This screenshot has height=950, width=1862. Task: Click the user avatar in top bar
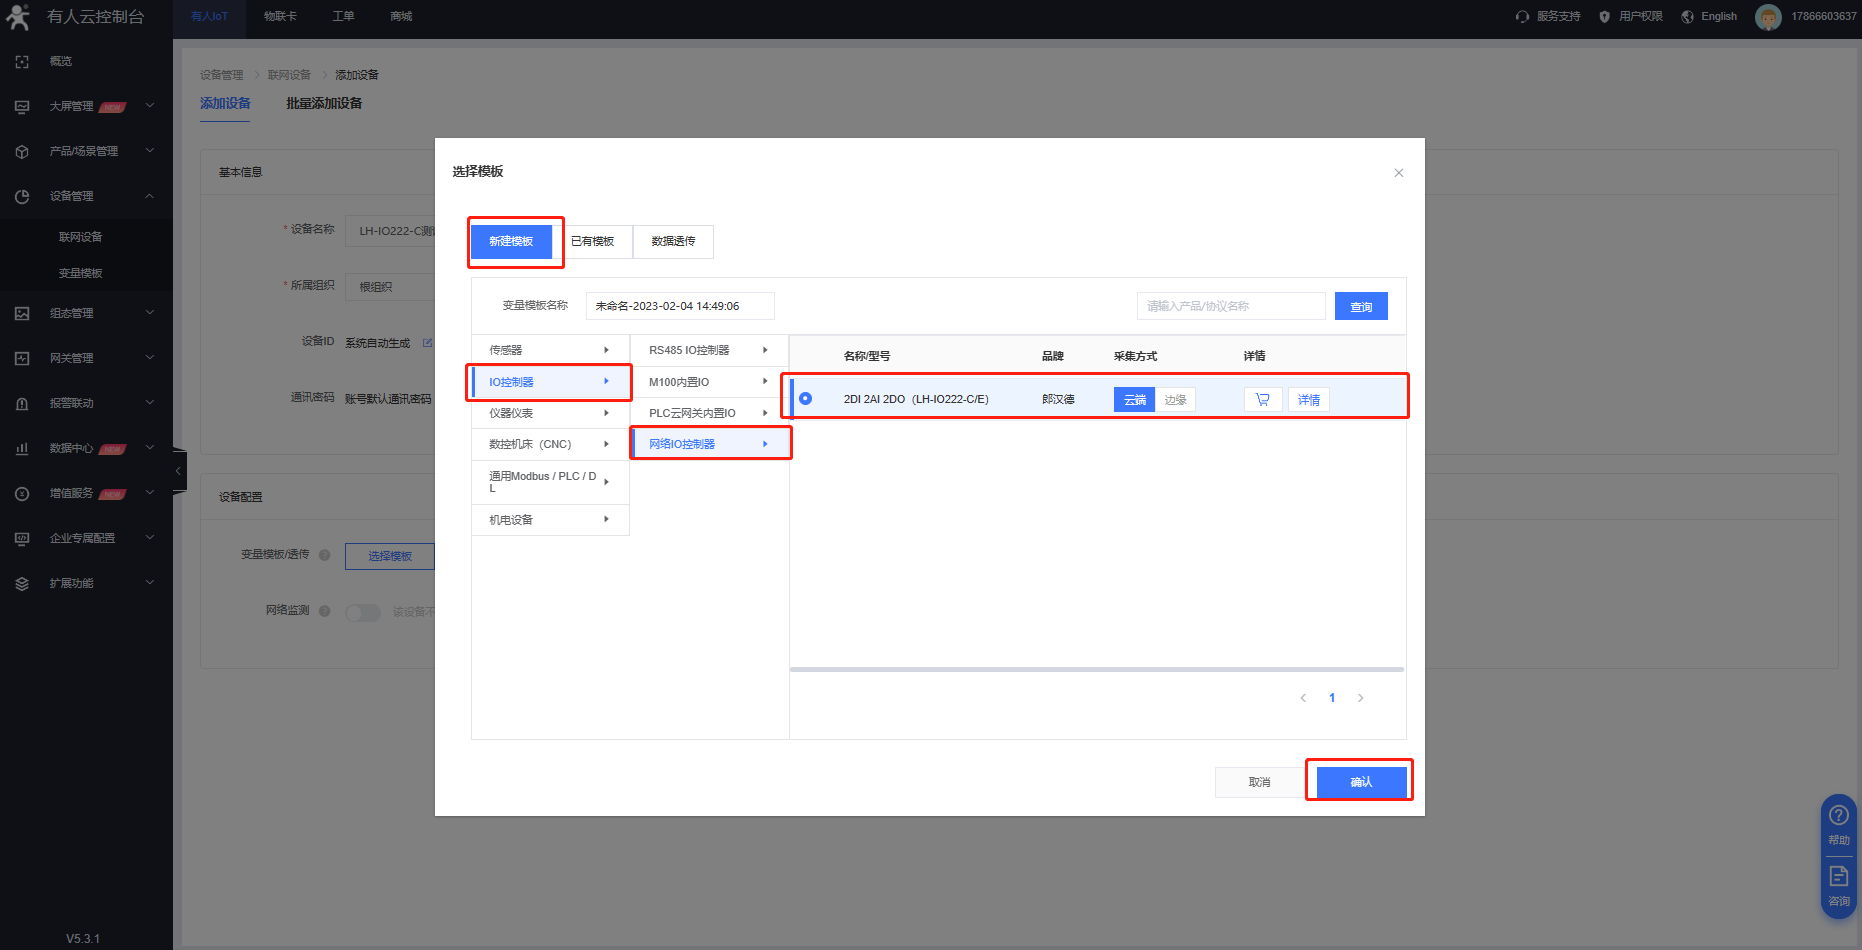[x=1767, y=17]
